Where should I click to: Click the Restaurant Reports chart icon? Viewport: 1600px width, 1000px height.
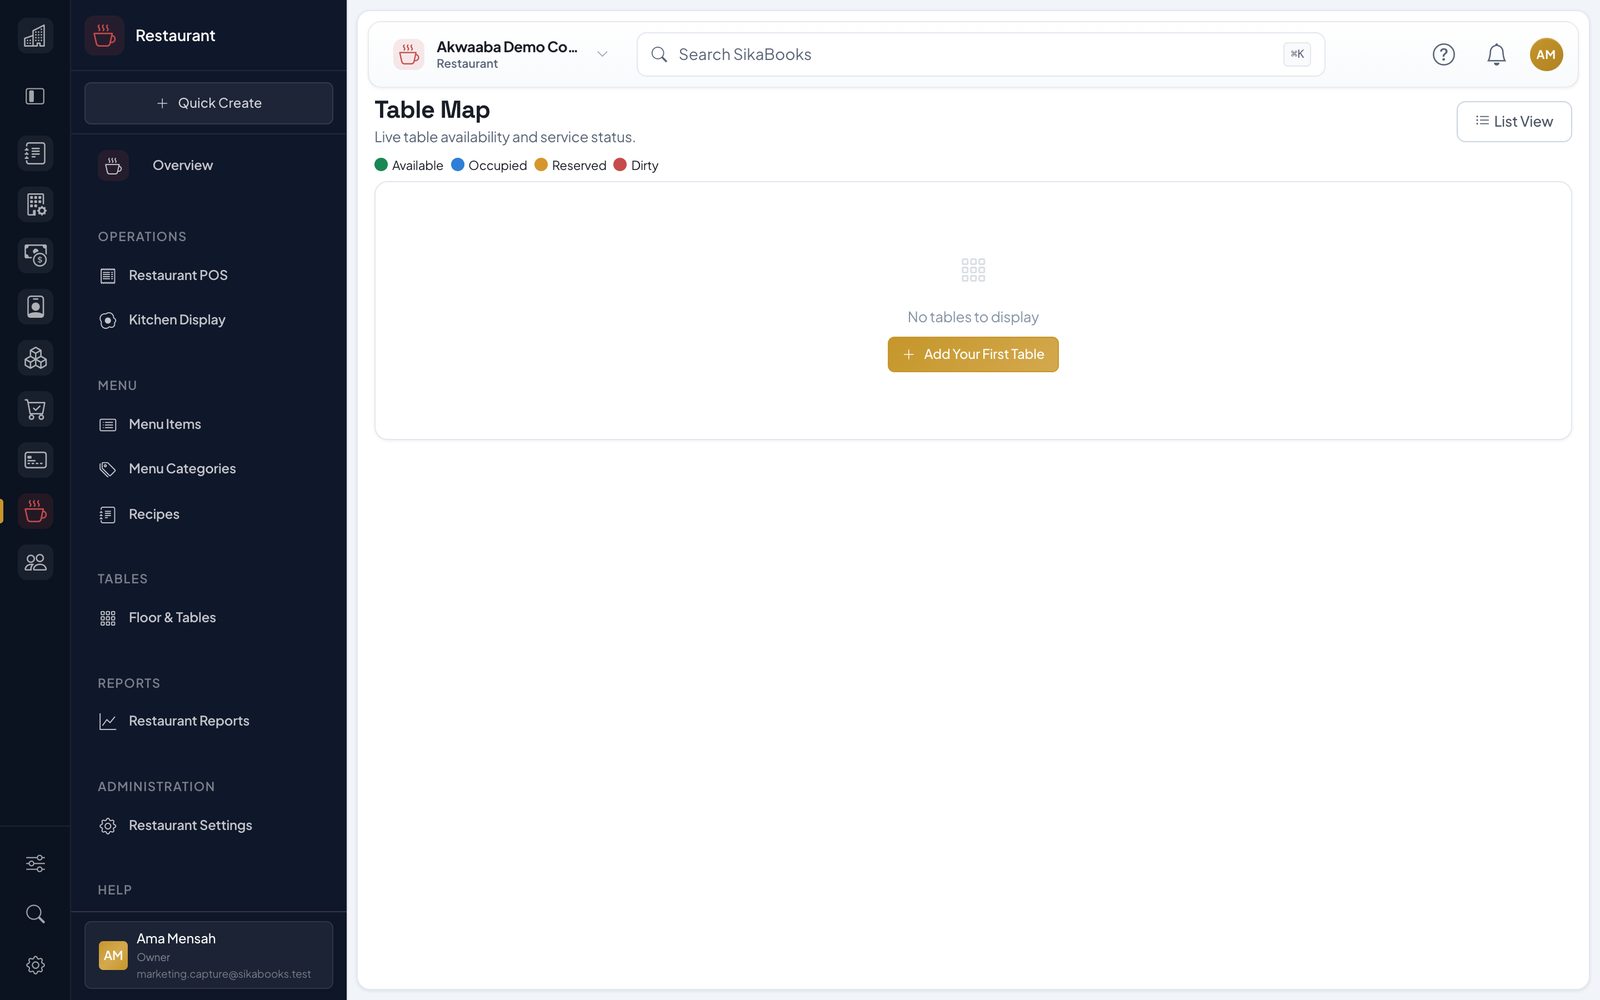tap(108, 722)
